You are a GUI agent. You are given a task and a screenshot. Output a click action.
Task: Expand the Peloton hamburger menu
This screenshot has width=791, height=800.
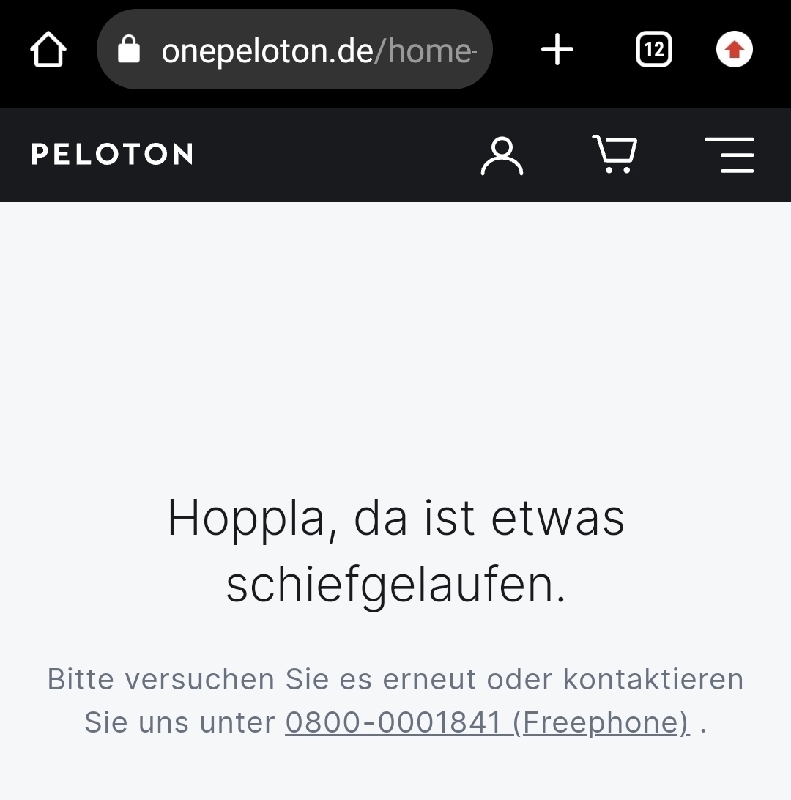tap(730, 155)
